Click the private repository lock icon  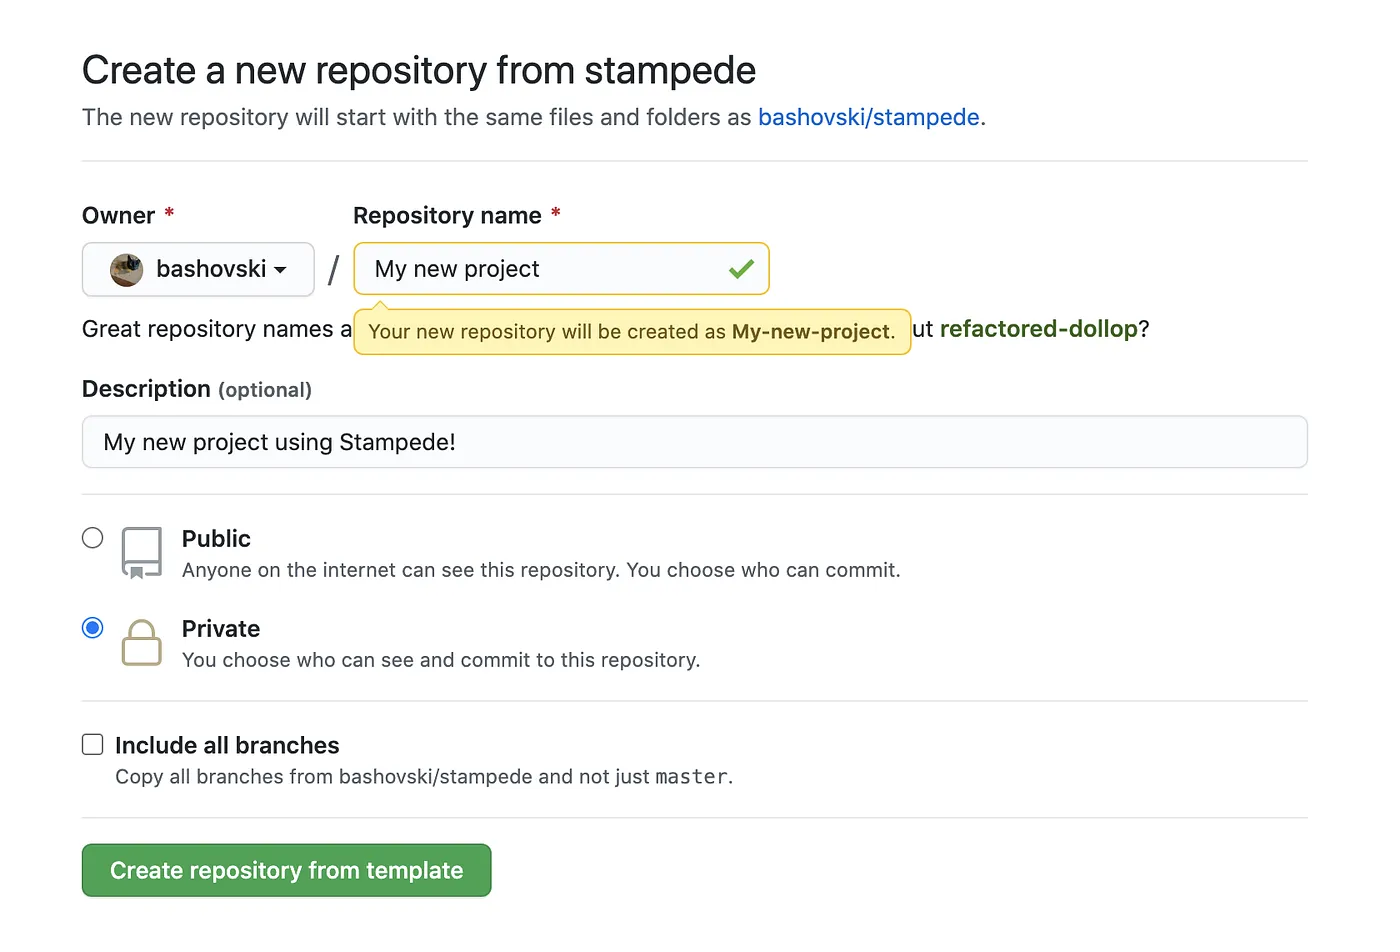click(141, 642)
